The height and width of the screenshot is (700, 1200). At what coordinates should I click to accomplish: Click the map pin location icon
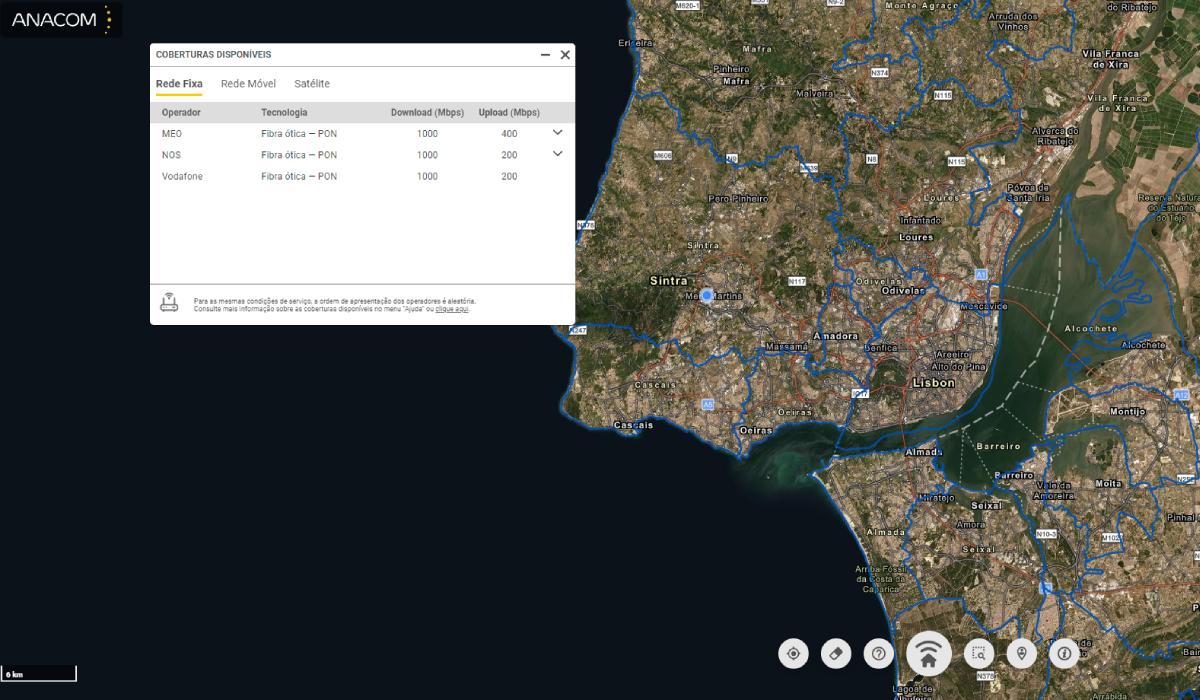tap(1021, 654)
